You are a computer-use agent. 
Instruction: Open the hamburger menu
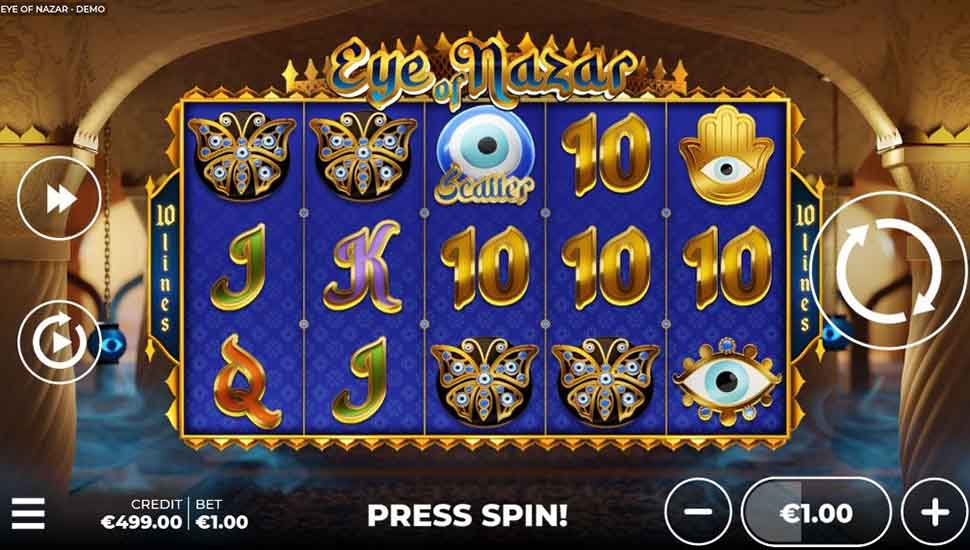click(28, 513)
